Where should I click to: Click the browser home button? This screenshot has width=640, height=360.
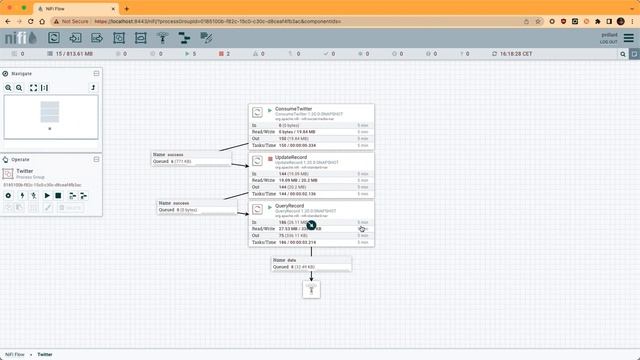pos(42,21)
